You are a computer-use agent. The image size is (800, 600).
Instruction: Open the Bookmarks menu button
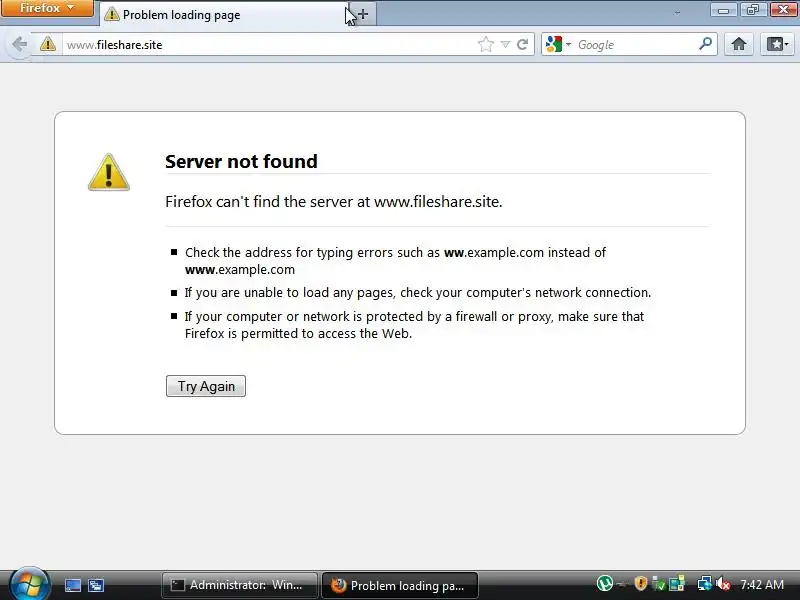click(x=777, y=44)
